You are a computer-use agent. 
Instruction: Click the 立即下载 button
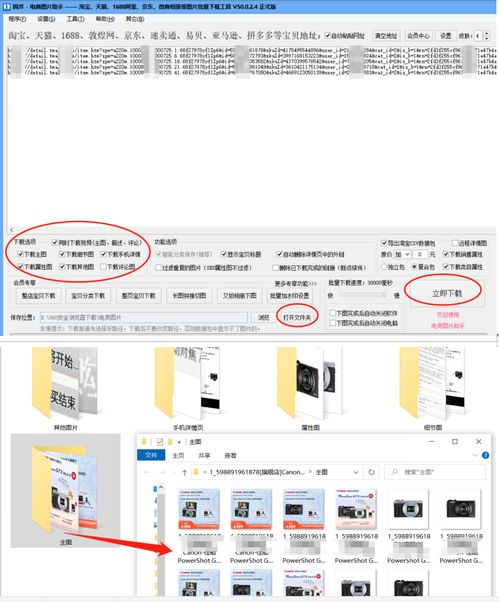[x=447, y=293]
